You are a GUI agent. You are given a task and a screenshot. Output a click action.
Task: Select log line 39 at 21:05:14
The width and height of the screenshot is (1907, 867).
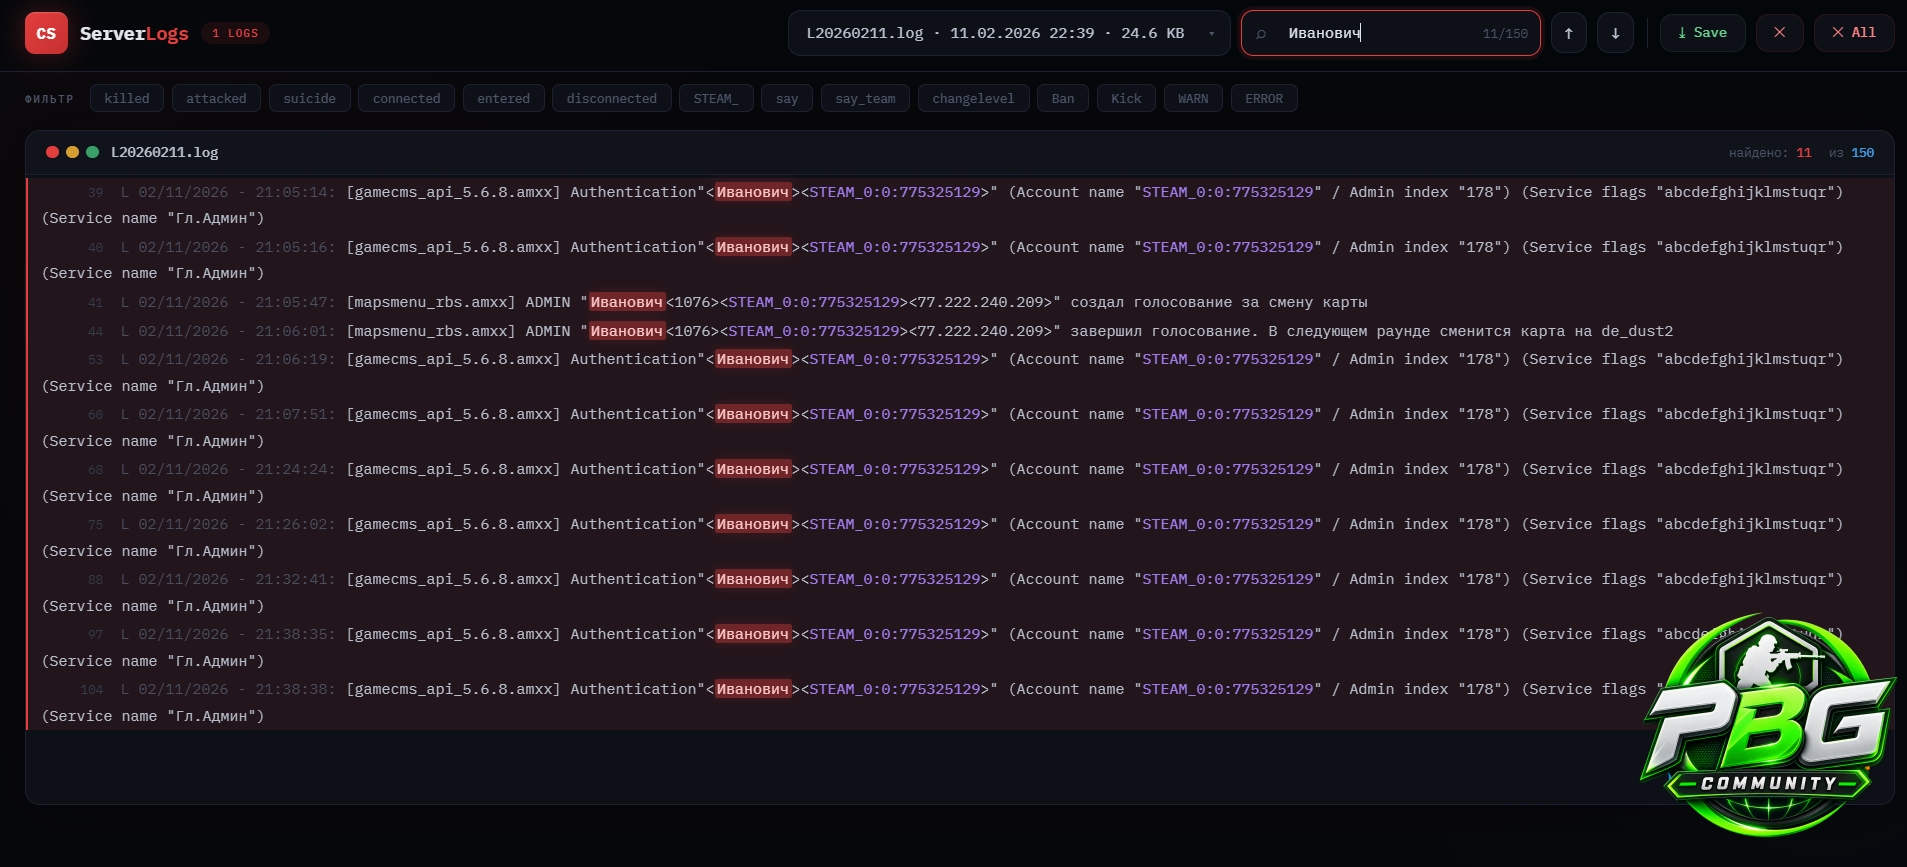(x=959, y=205)
